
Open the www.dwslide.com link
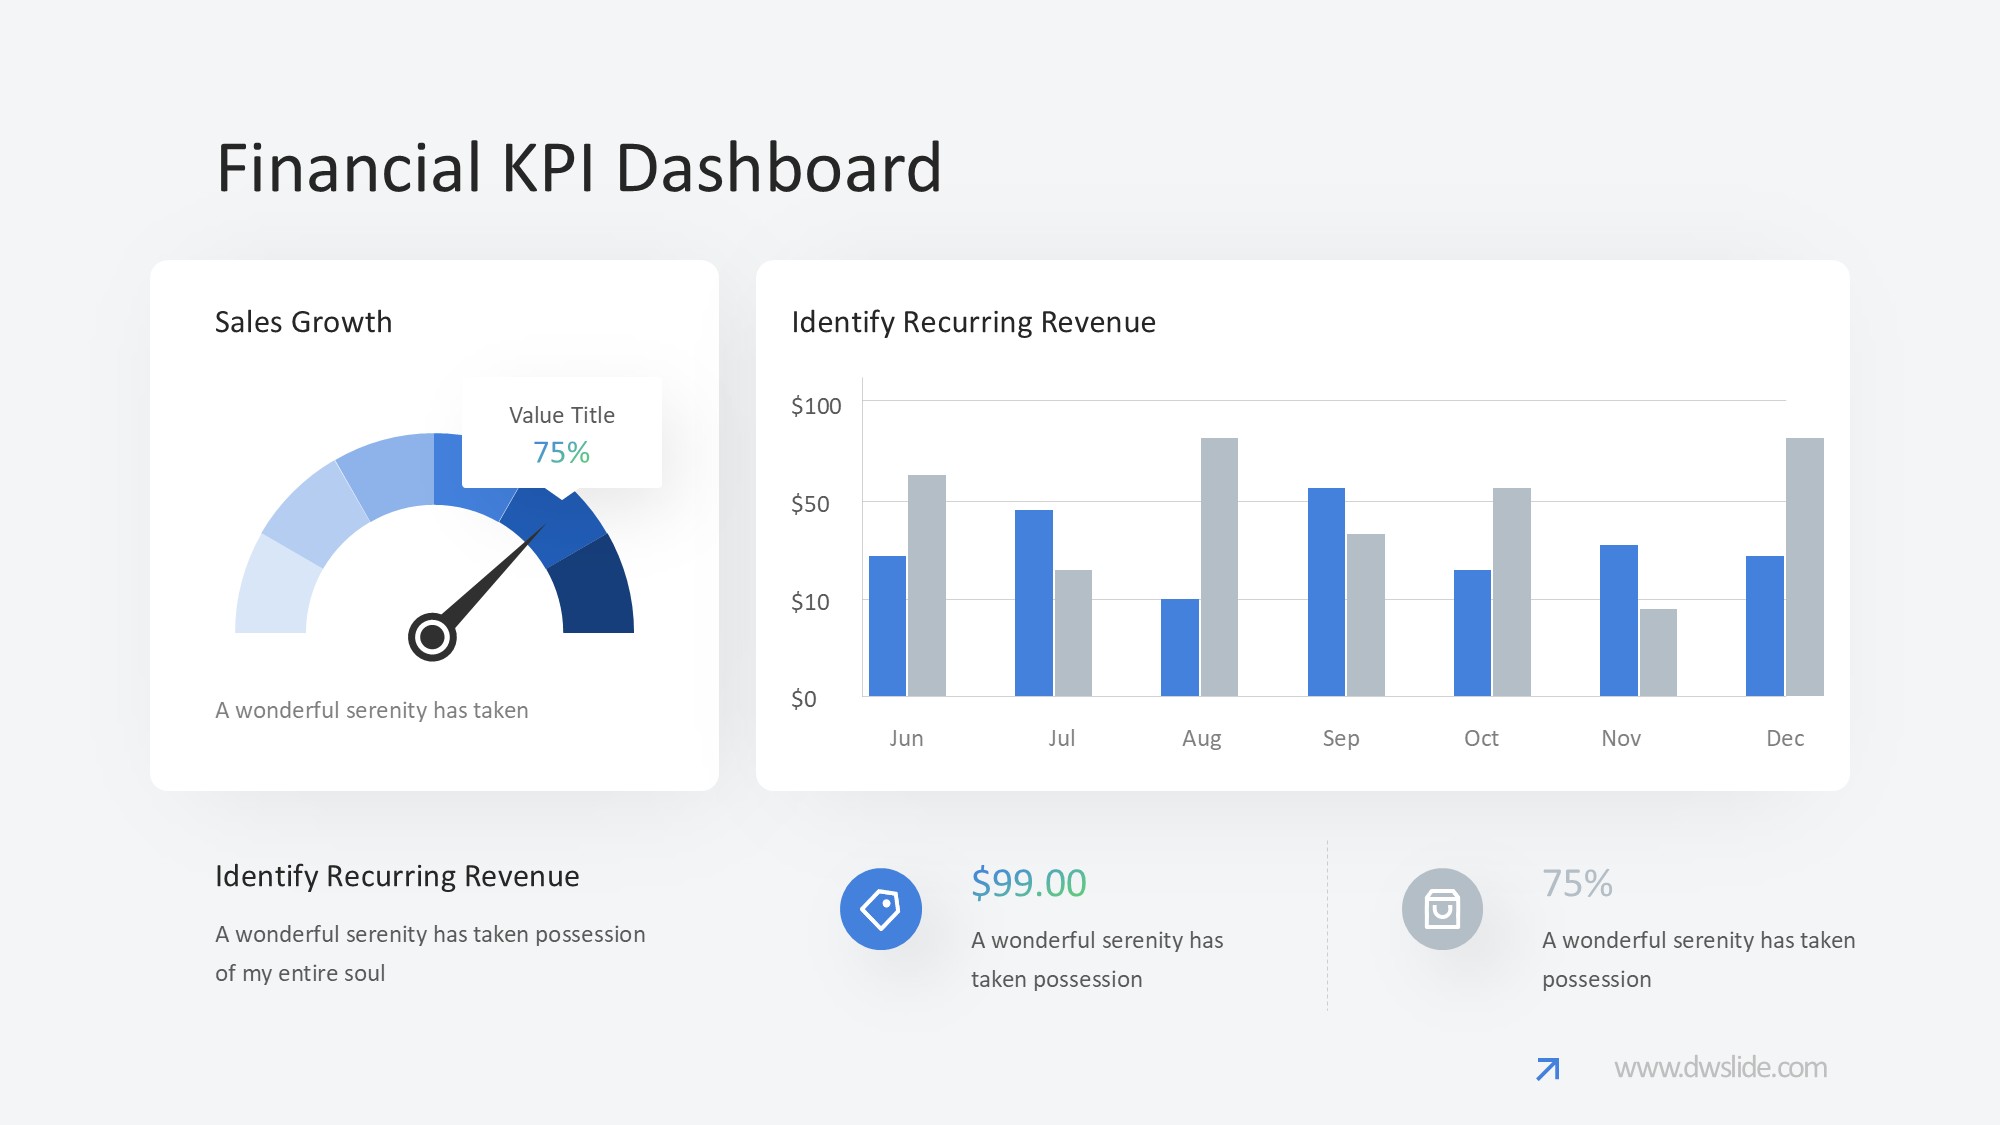click(1720, 1068)
